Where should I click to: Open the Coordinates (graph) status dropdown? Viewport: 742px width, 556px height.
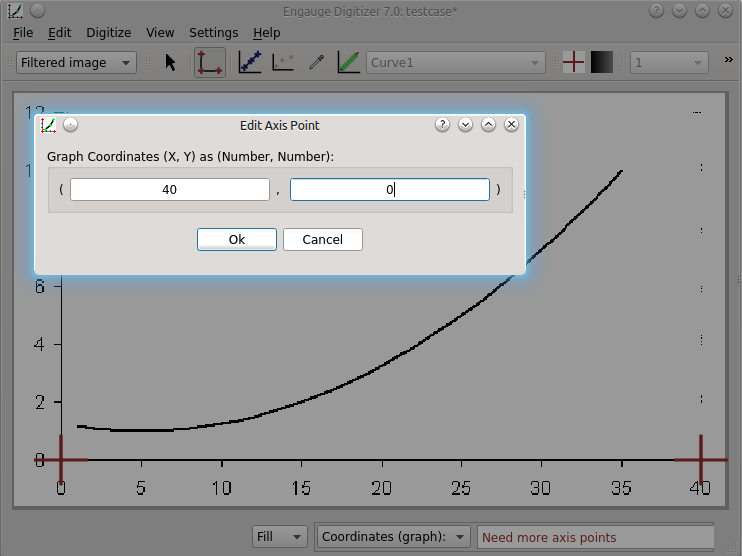pos(394,537)
